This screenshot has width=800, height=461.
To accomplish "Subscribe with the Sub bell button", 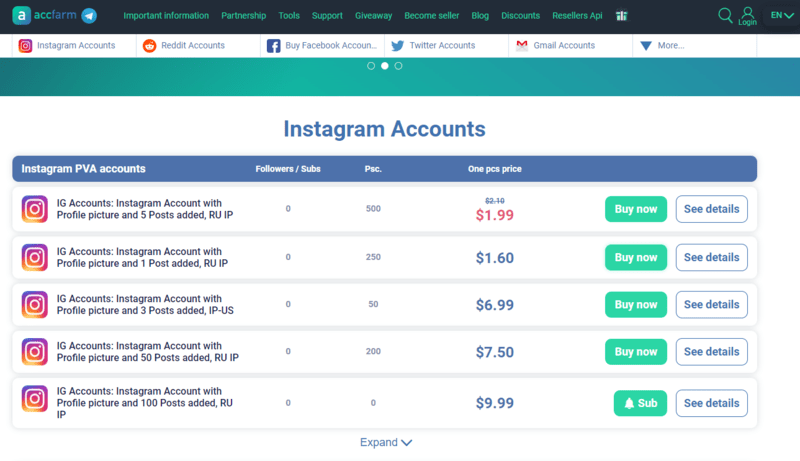I will tap(640, 403).
